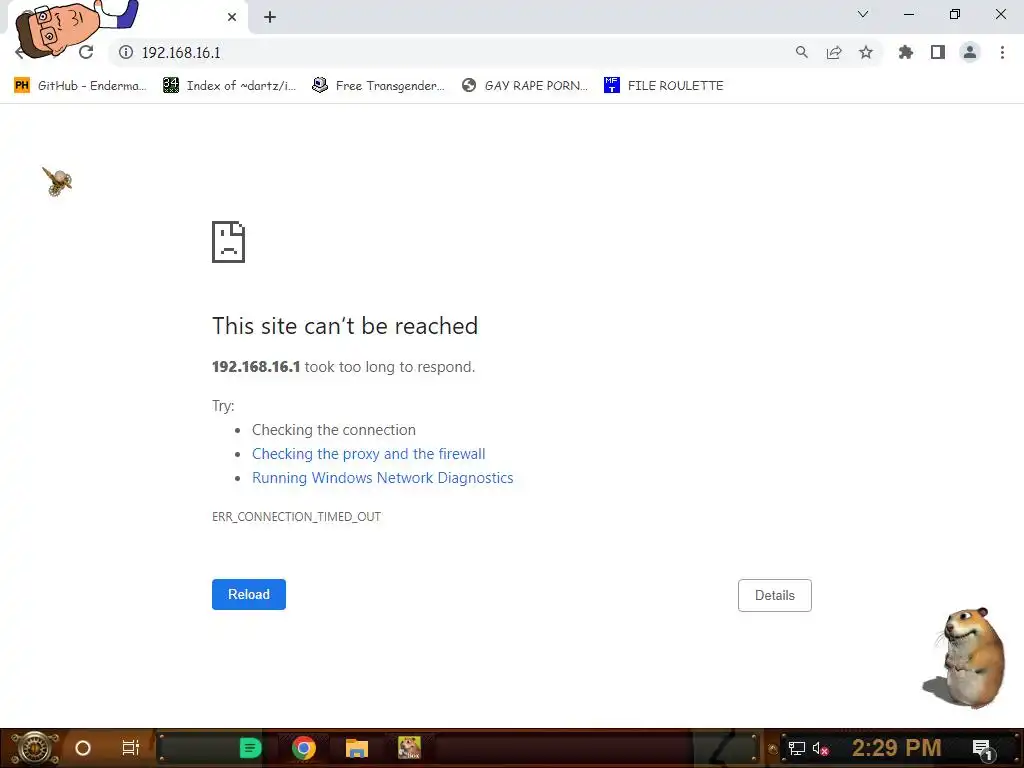The height and width of the screenshot is (768, 1024).
Task: Open taskbar clock showing 2:29 PM
Action: pyautogui.click(x=897, y=748)
